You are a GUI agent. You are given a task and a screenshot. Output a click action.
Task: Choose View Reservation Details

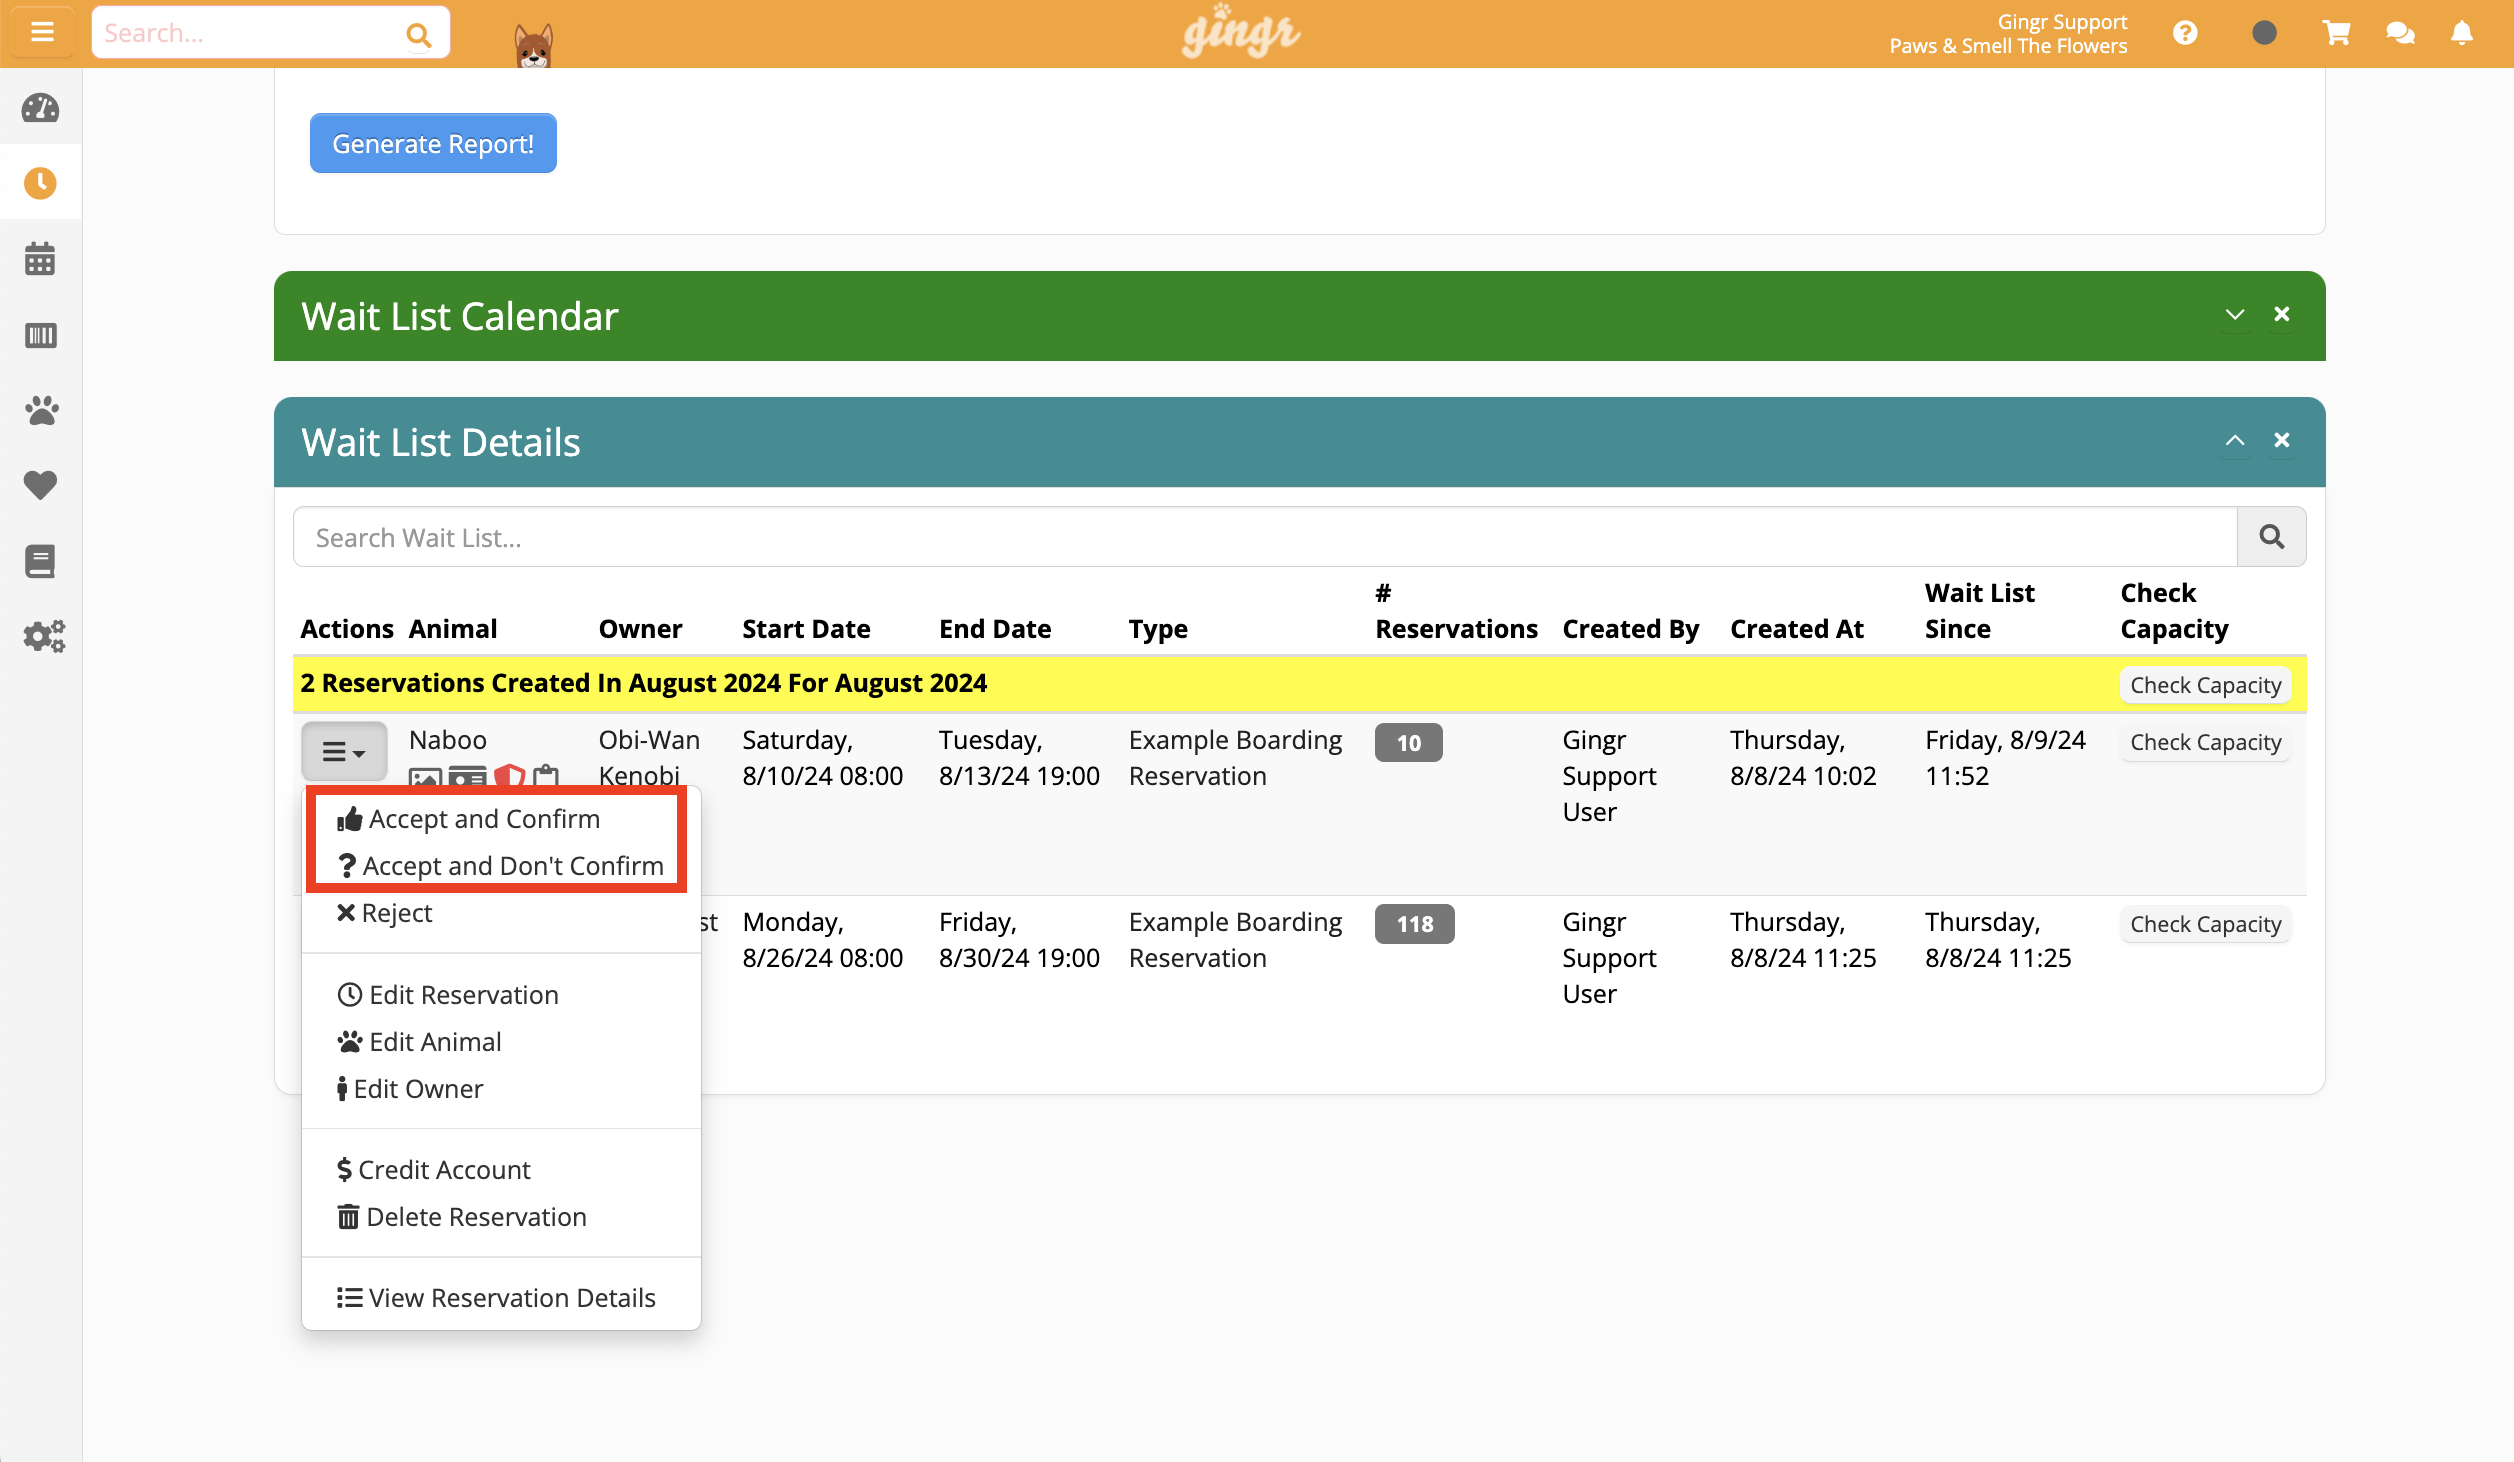(x=496, y=1298)
